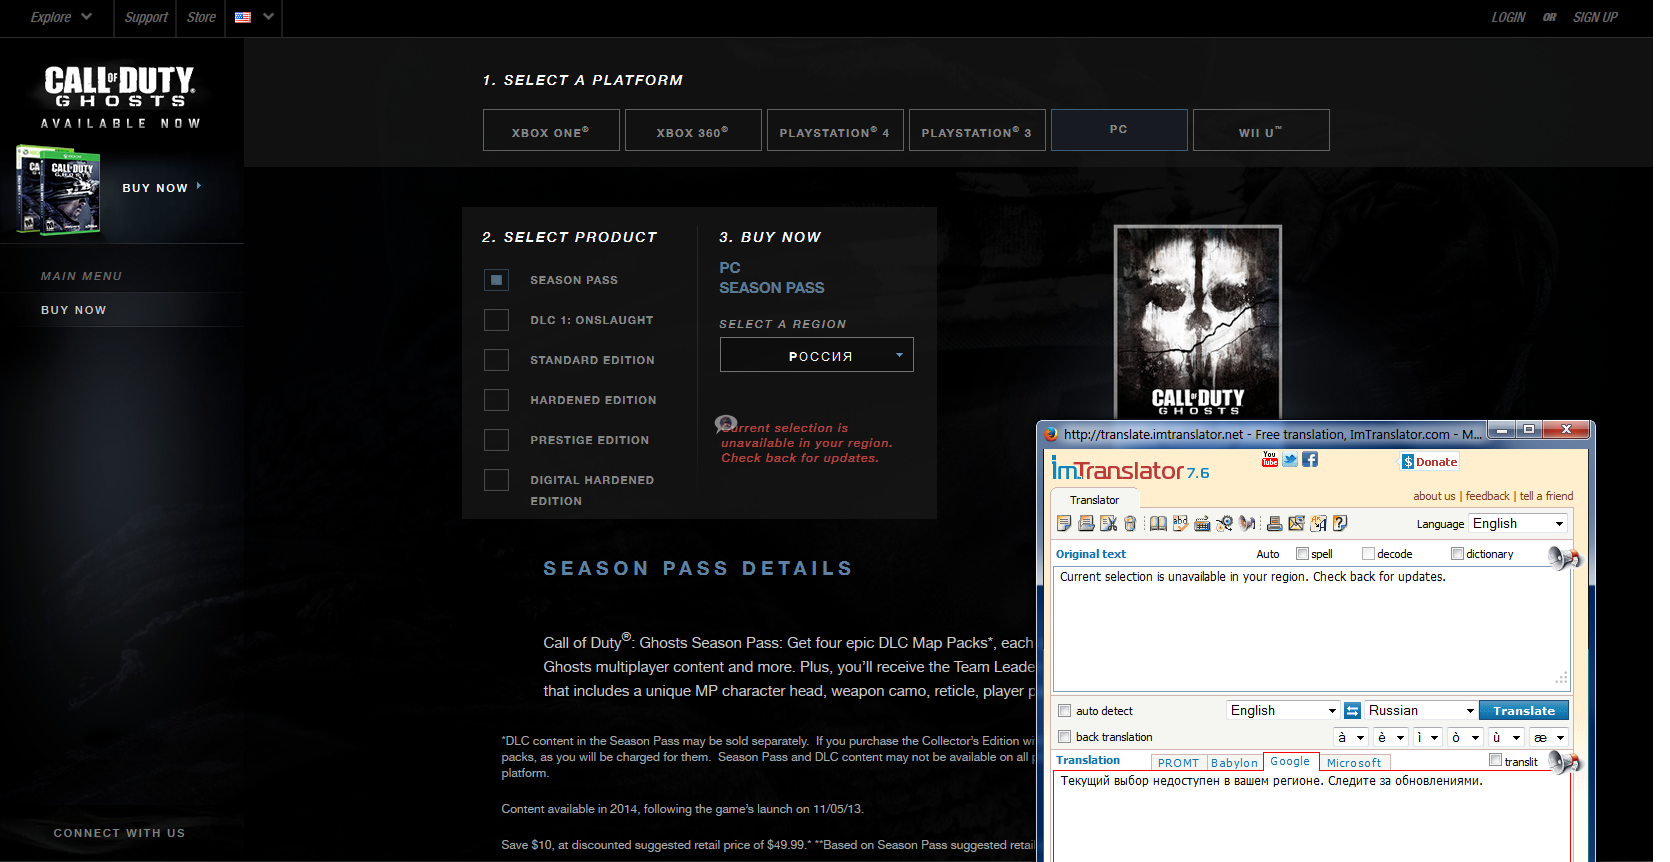Click the print icon in toolbar

pos(1274,523)
